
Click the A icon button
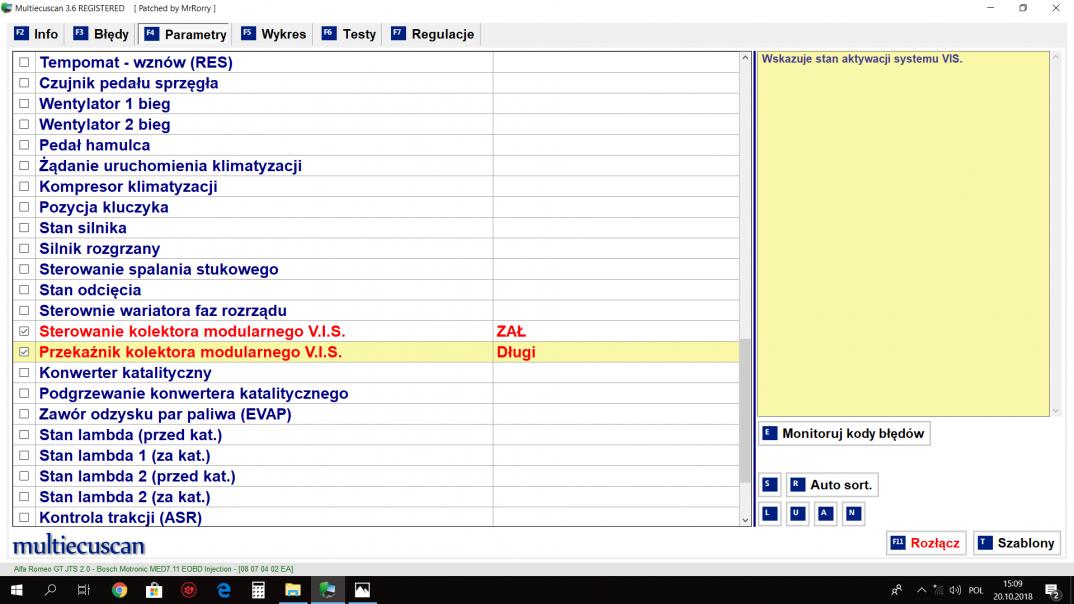(825, 514)
